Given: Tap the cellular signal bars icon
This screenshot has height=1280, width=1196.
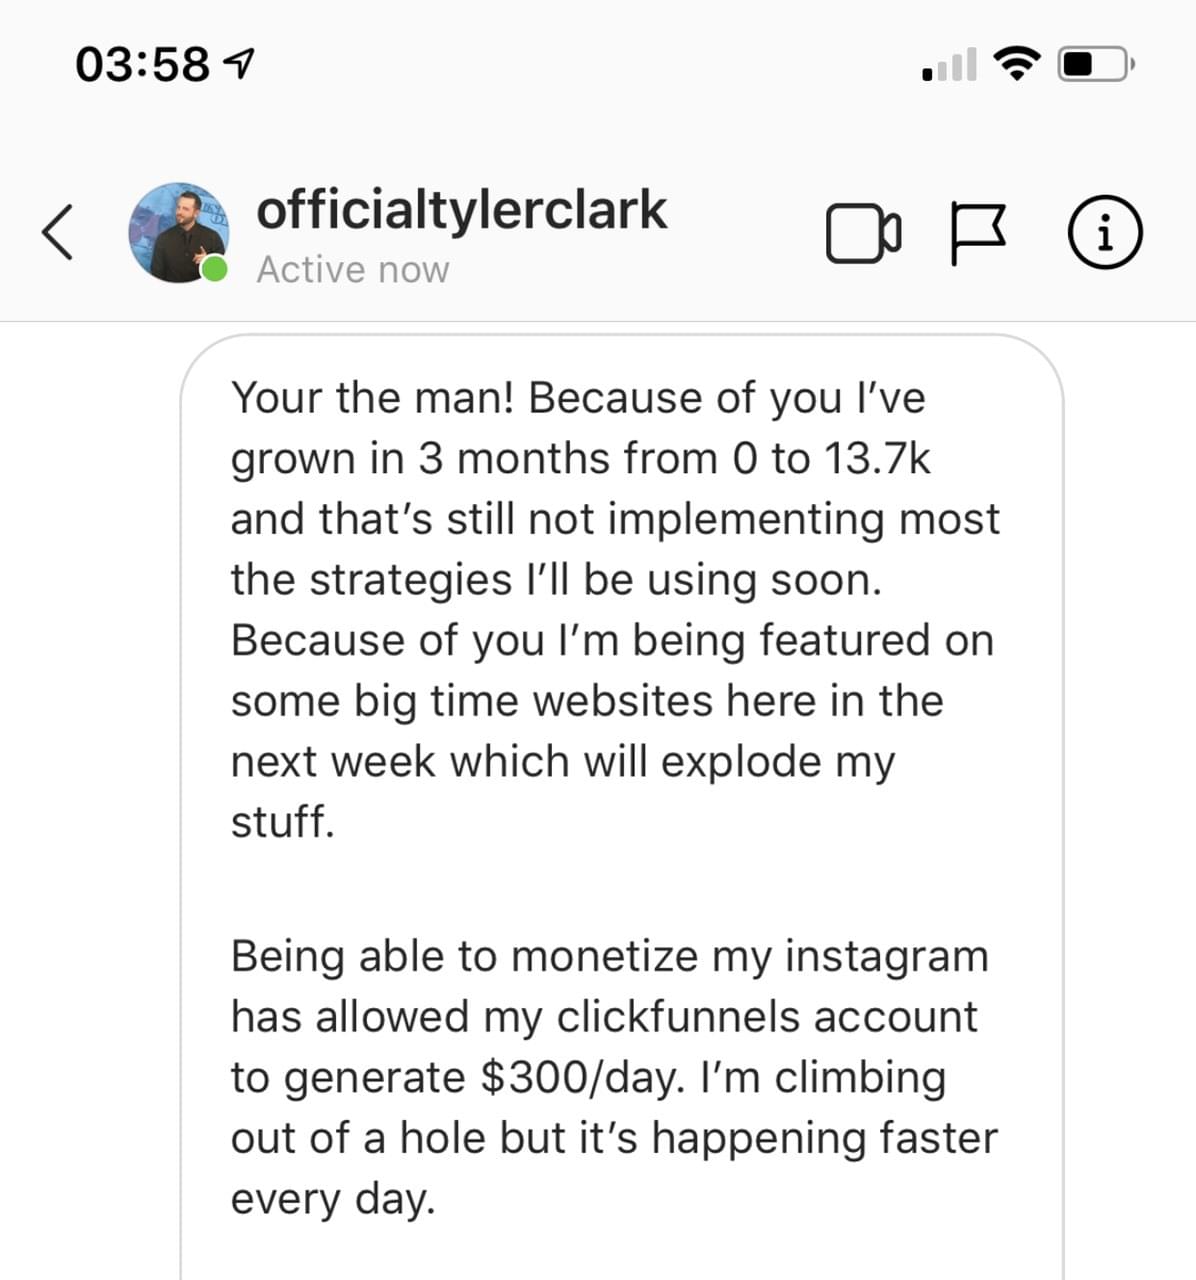Looking at the screenshot, I should click(950, 66).
